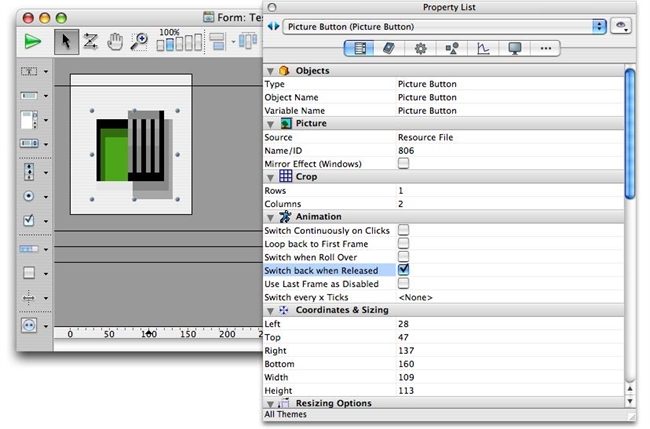Switch to the graph Value properties tab
This screenshot has width=650, height=429.
tap(484, 48)
